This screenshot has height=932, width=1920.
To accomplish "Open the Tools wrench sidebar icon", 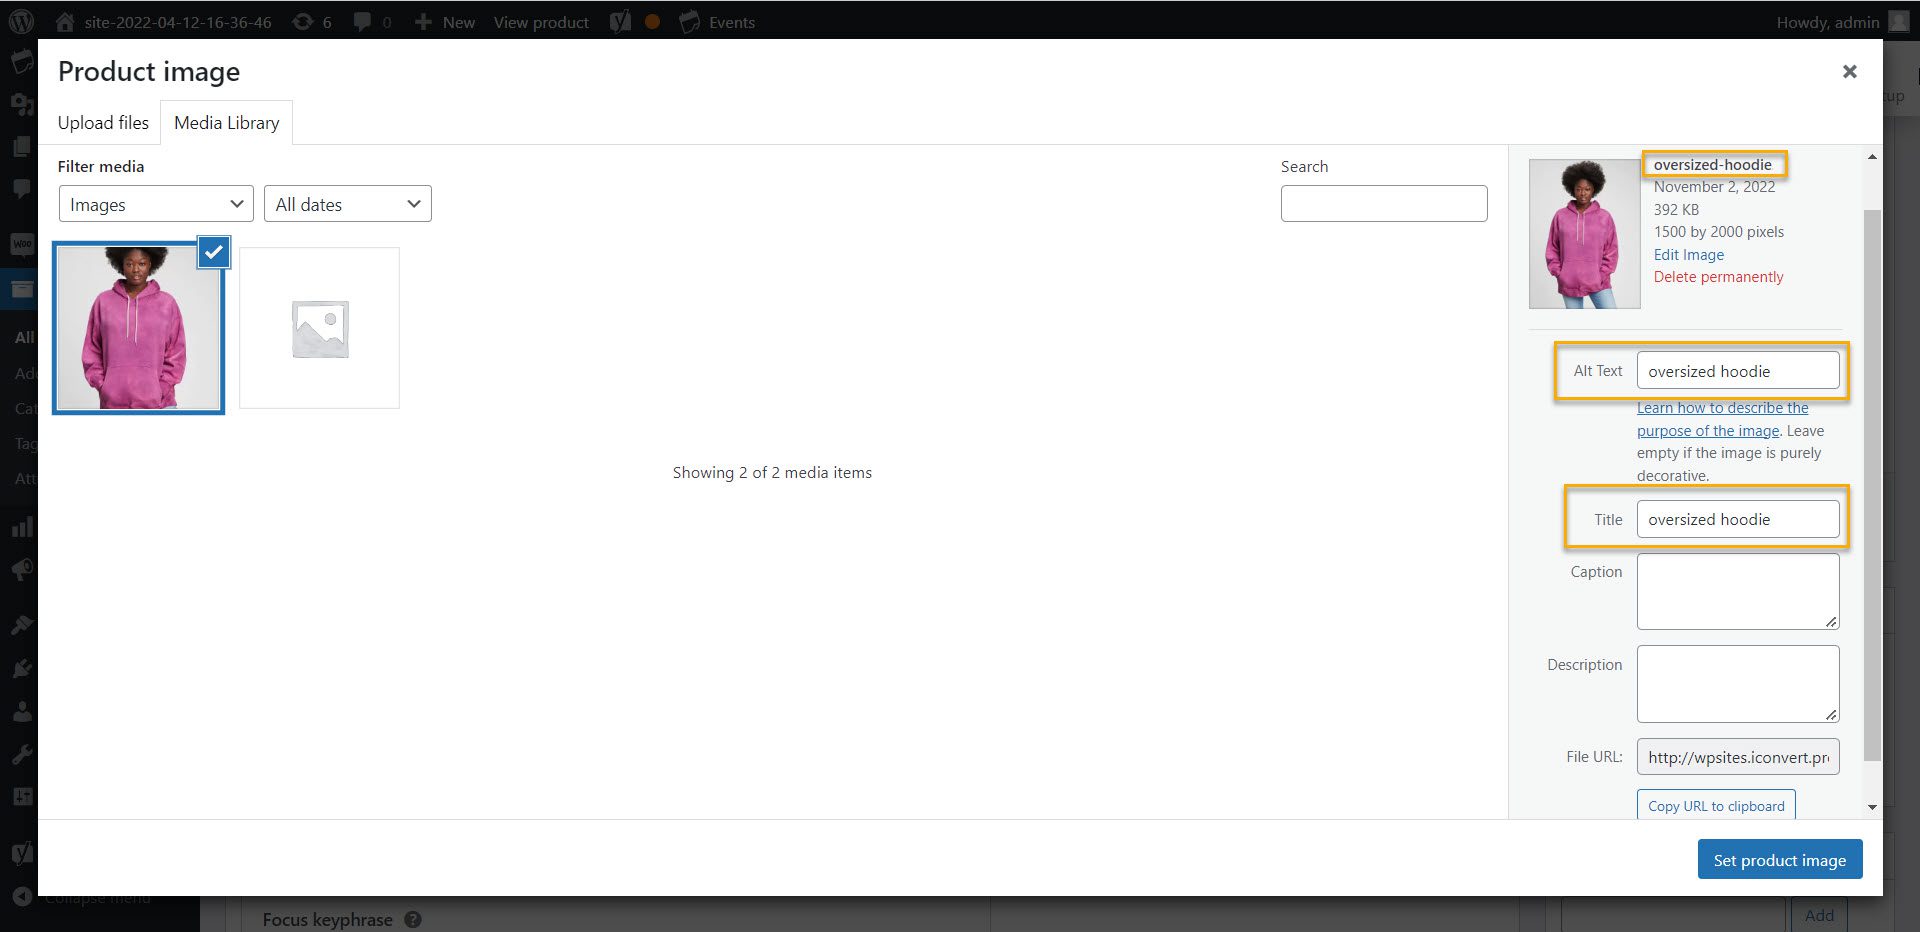I will 21,754.
